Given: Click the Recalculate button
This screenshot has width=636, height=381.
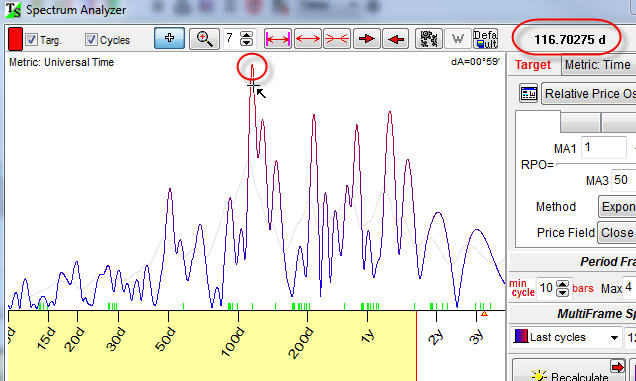Looking at the screenshot, I should pyautogui.click(x=569, y=371).
